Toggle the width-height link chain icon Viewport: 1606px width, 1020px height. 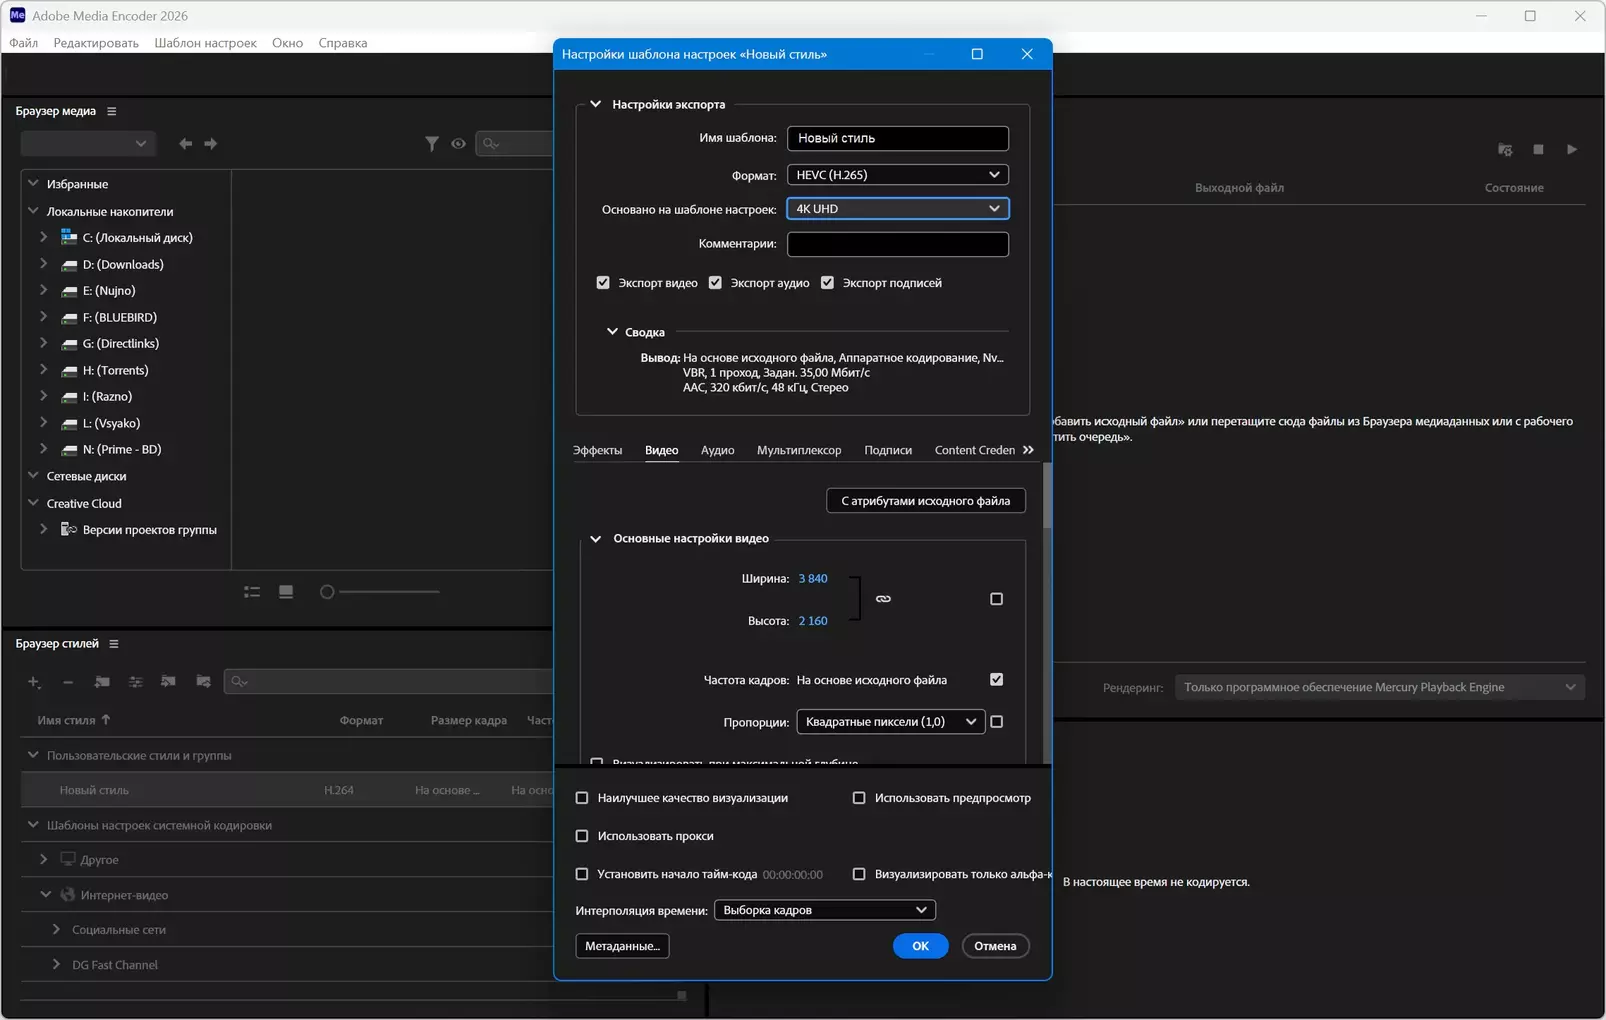pos(883,599)
